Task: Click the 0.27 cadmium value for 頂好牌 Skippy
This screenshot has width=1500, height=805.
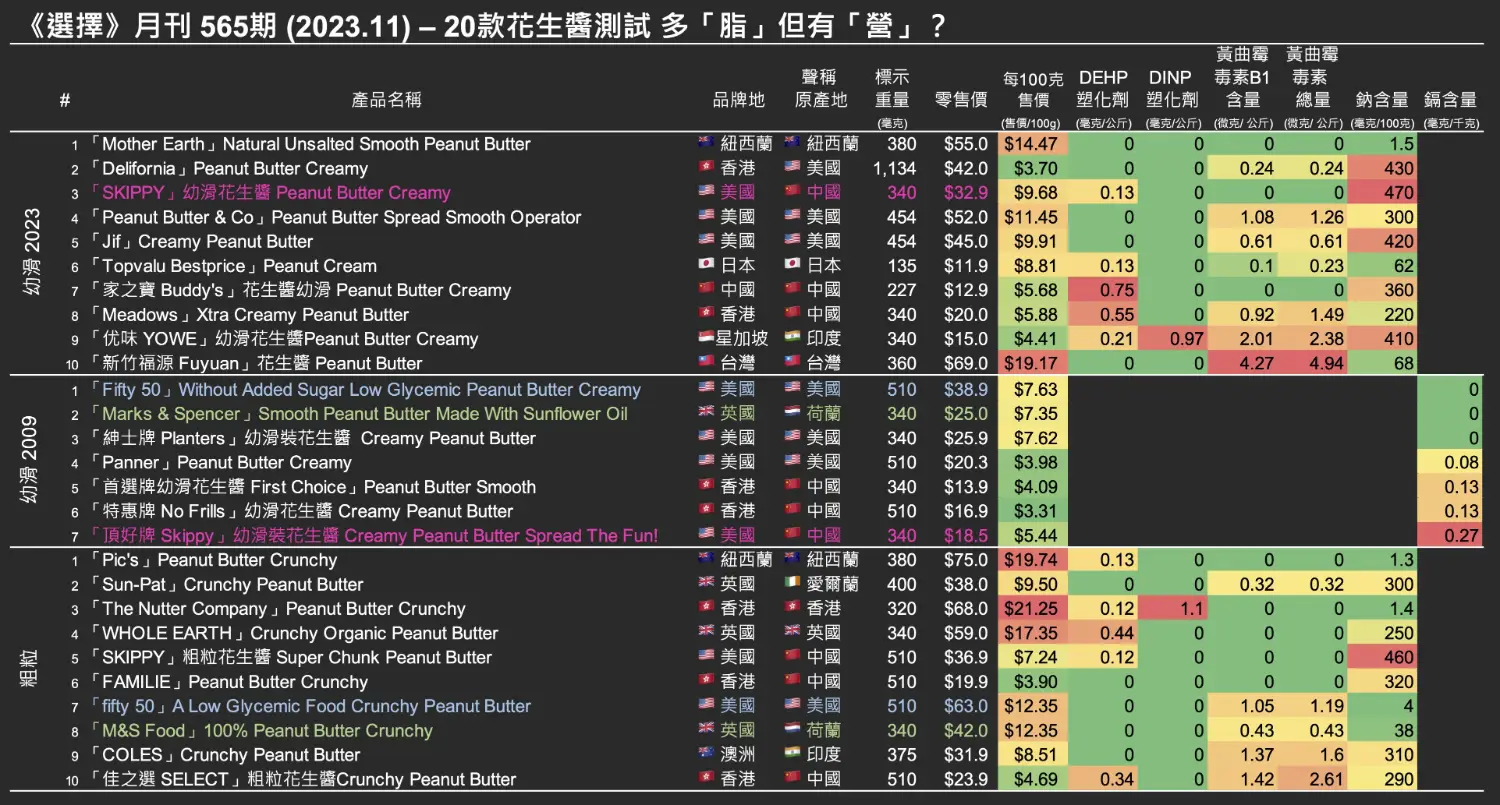Action: [x=1450, y=536]
